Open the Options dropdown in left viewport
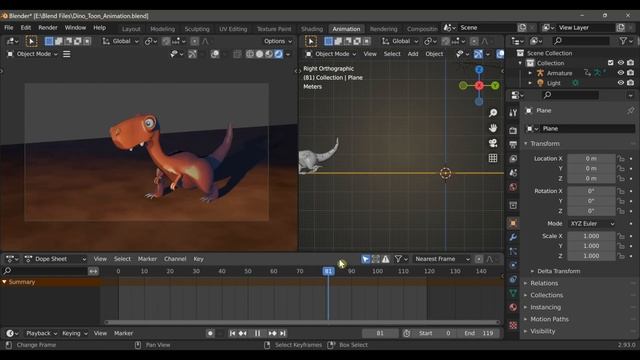The height and width of the screenshot is (360, 640). coord(278,41)
